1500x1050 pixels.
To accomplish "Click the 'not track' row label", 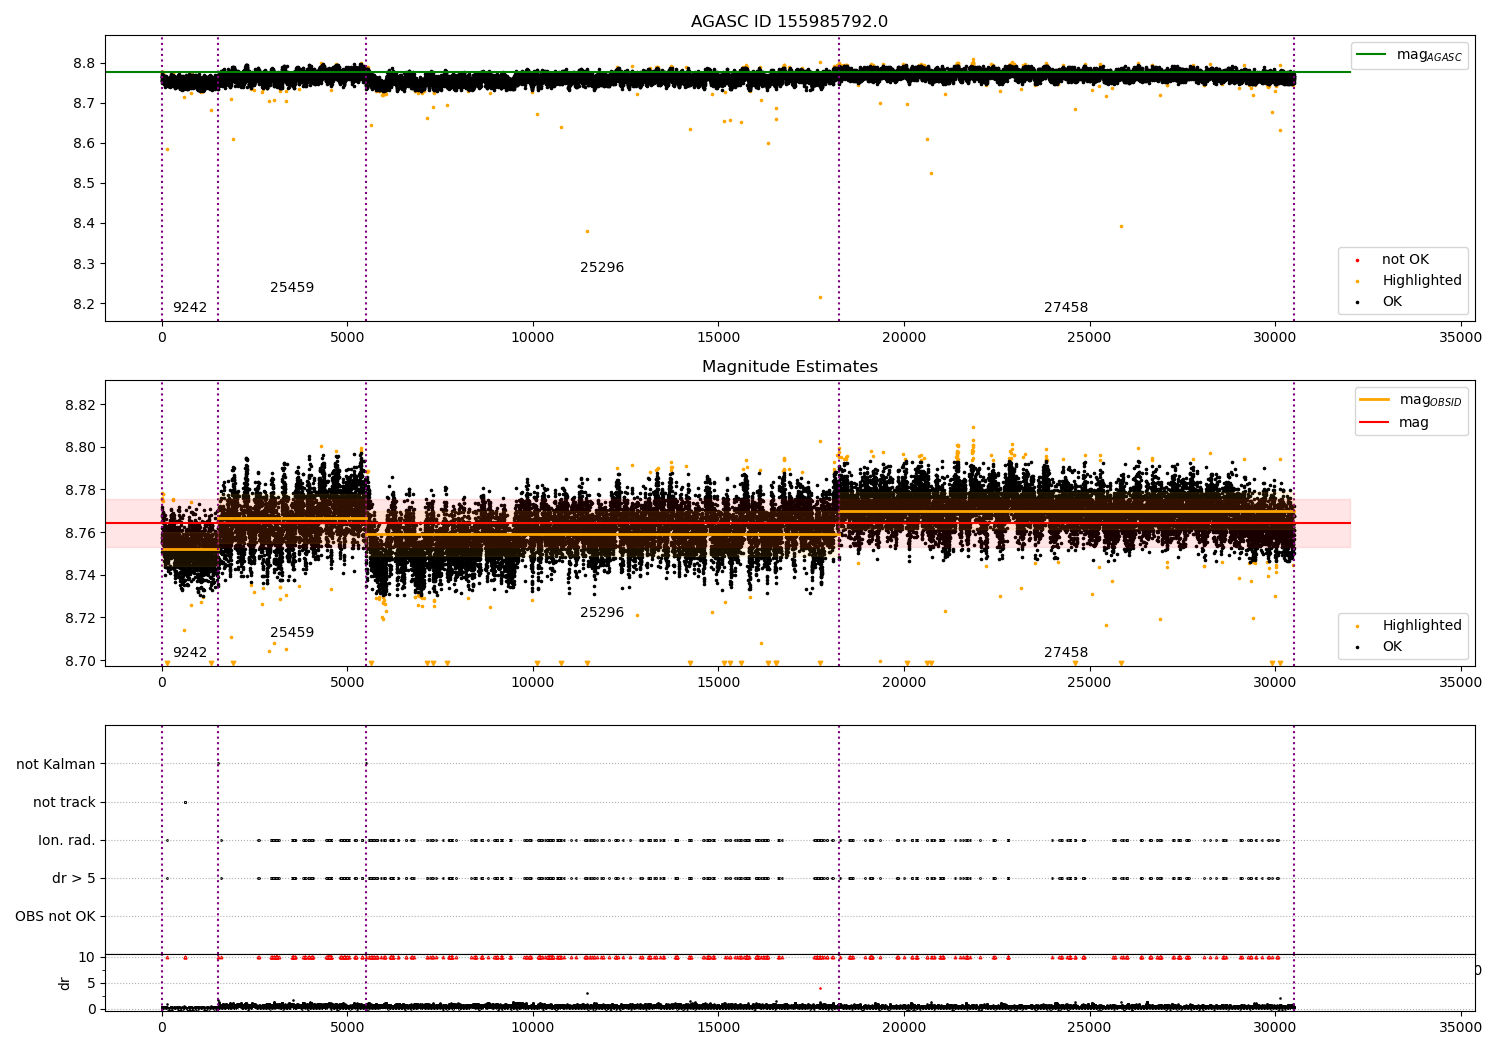I will 64,802.
